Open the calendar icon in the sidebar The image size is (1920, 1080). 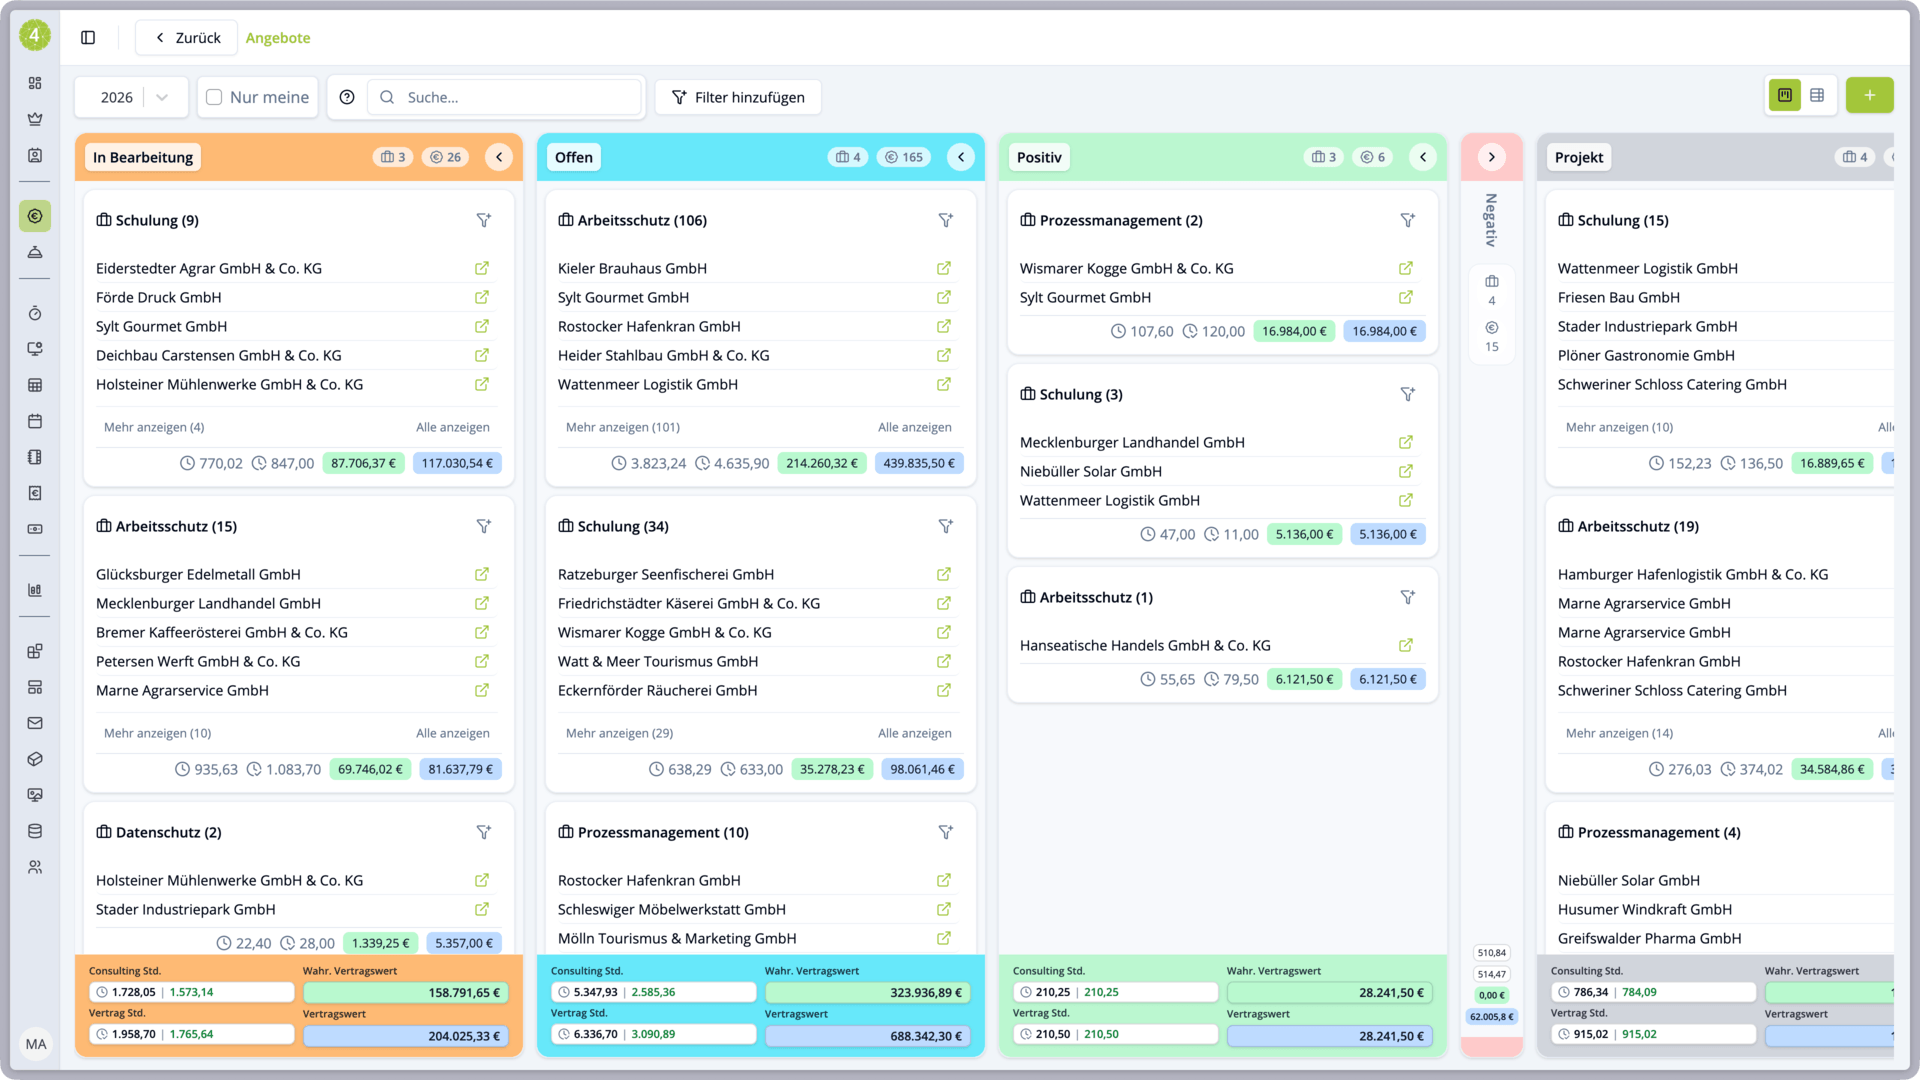click(35, 421)
